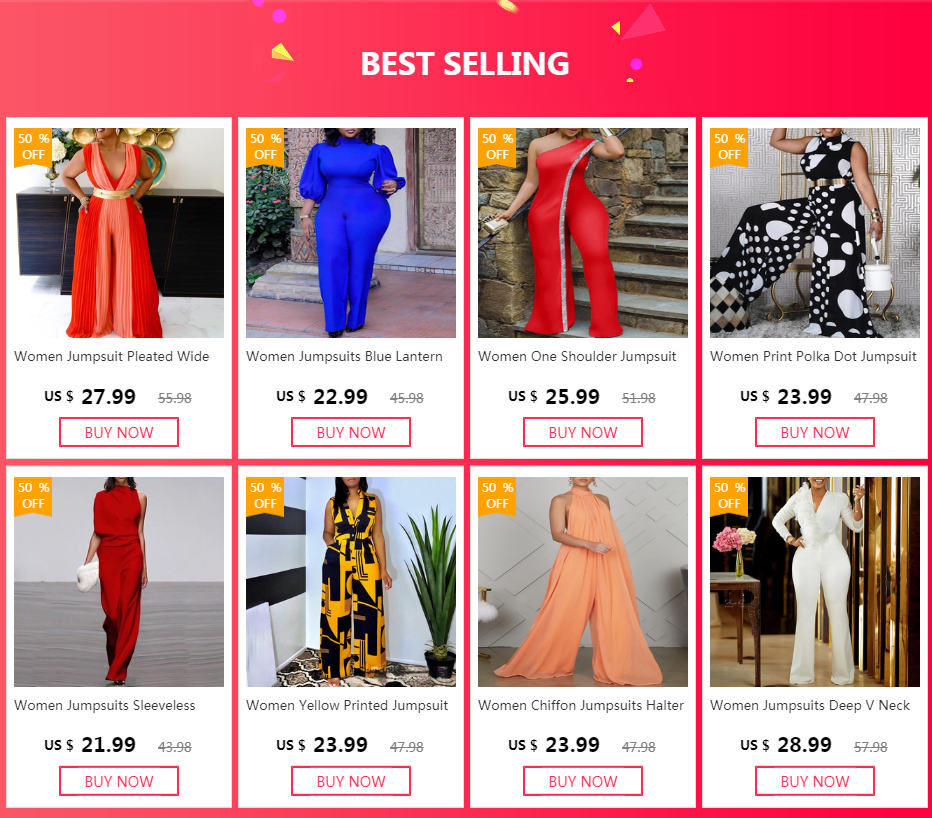Click the 50% OFF badge on pleated jumpsuit
Image resolution: width=932 pixels, height=818 pixels.
click(33, 147)
